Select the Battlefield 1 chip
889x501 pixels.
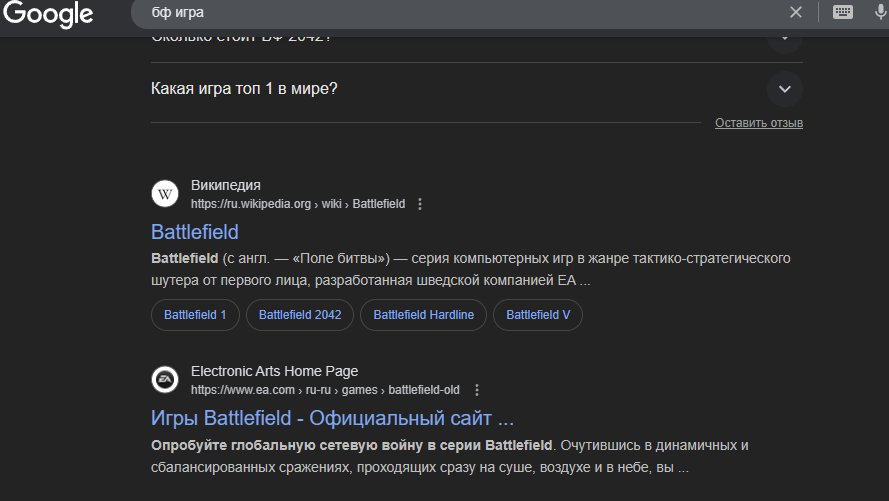point(195,315)
